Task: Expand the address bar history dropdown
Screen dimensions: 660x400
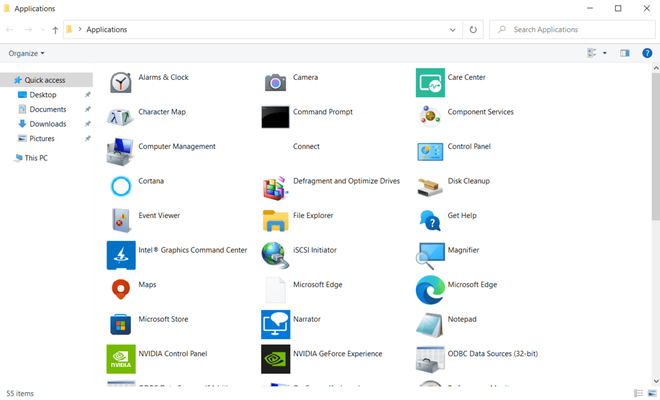Action: 453,30
